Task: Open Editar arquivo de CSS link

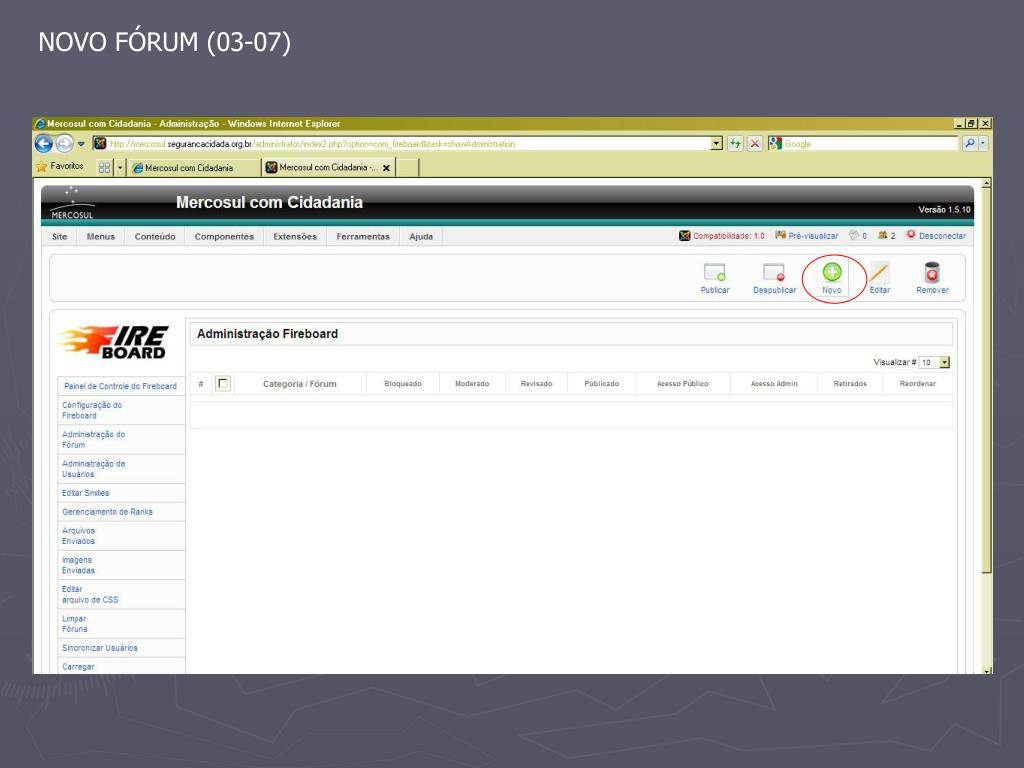Action: click(90, 594)
